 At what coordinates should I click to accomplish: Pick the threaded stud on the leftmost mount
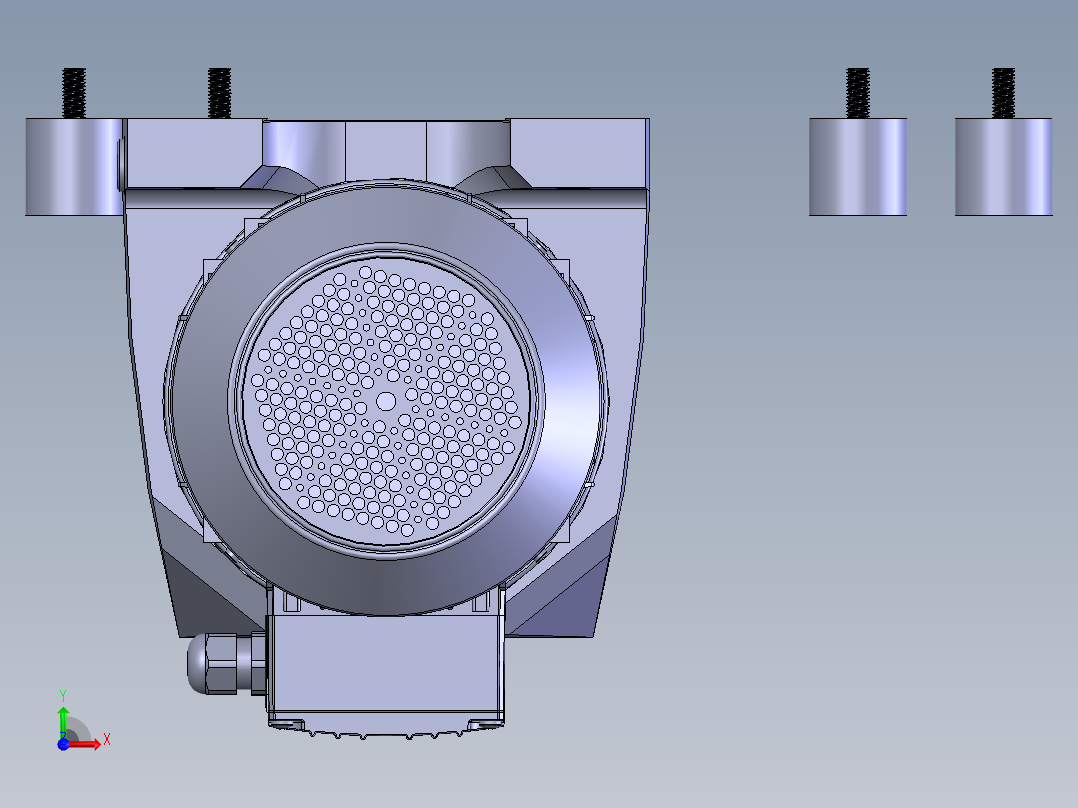[x=74, y=93]
